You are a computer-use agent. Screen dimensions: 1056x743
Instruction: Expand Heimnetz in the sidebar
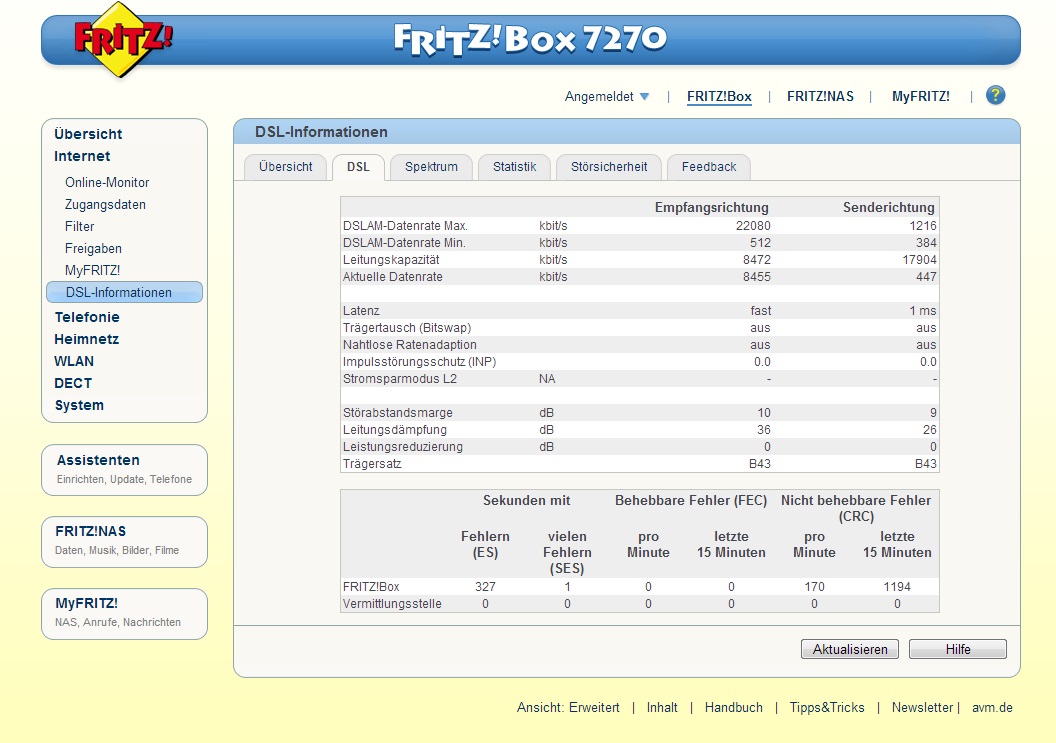[86, 340]
